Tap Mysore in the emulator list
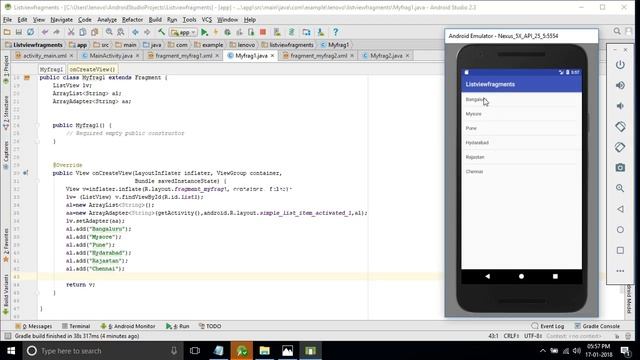 click(522, 114)
